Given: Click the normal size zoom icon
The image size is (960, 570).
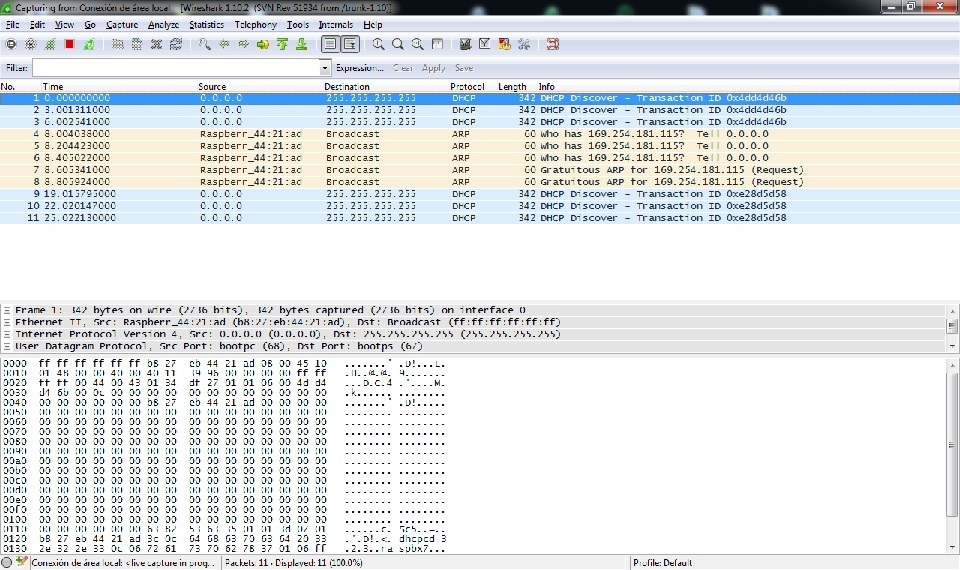Looking at the screenshot, I should coord(418,44).
